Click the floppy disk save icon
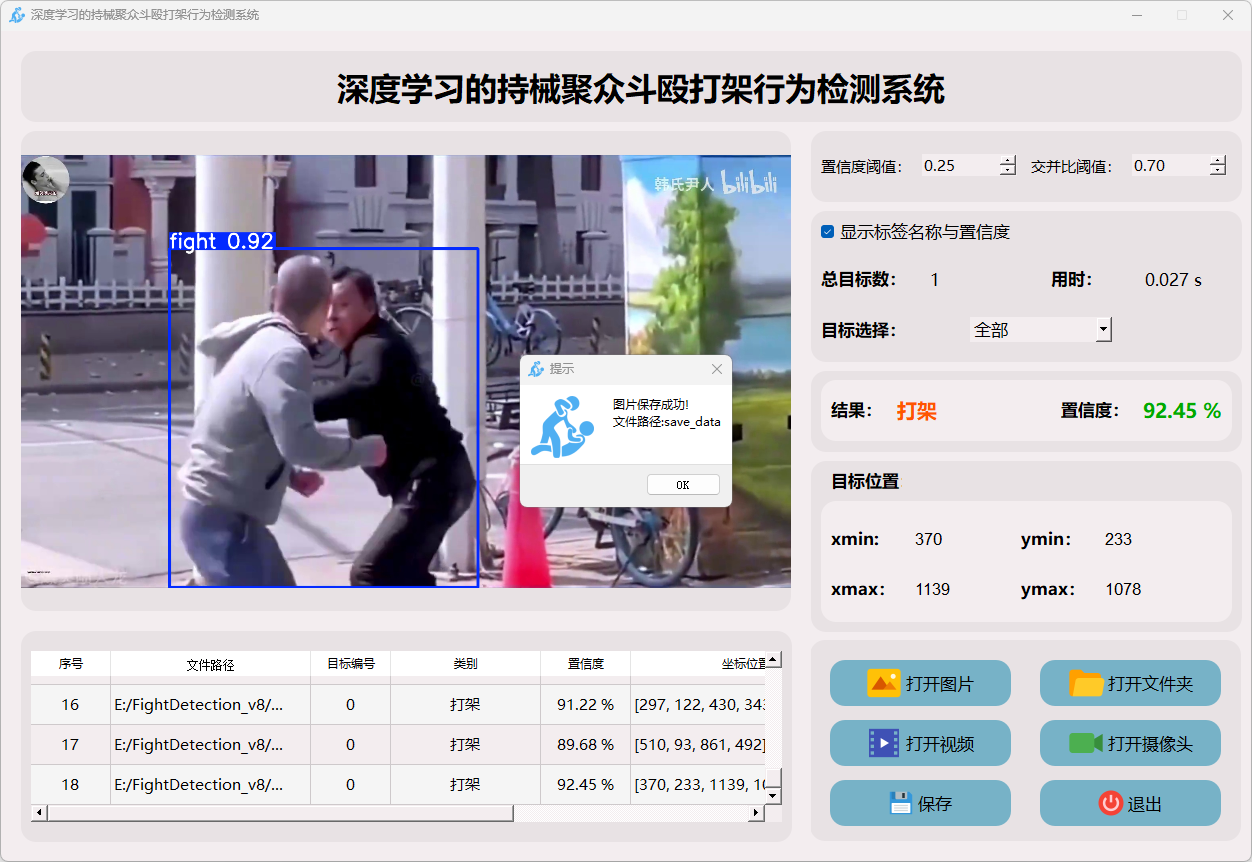The height and width of the screenshot is (862, 1252). 900,803
